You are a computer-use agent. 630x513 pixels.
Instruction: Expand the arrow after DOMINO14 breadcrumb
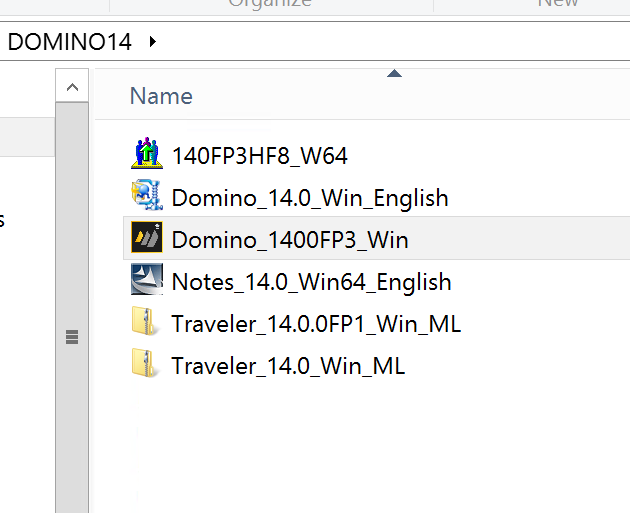[153, 41]
